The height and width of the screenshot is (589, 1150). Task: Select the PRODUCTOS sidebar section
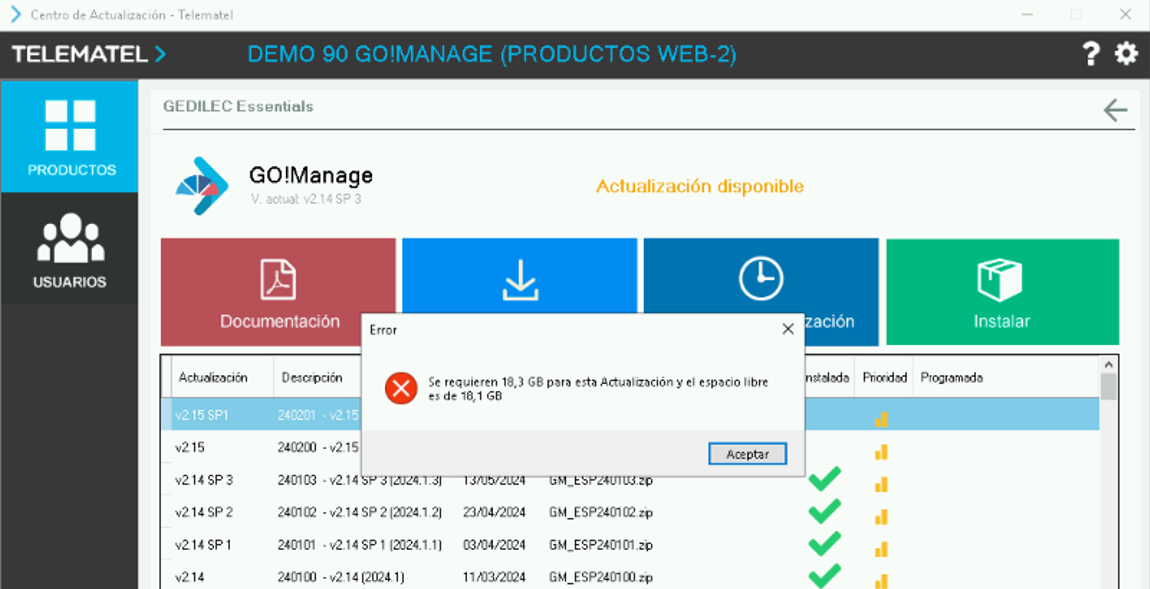pyautogui.click(x=70, y=136)
